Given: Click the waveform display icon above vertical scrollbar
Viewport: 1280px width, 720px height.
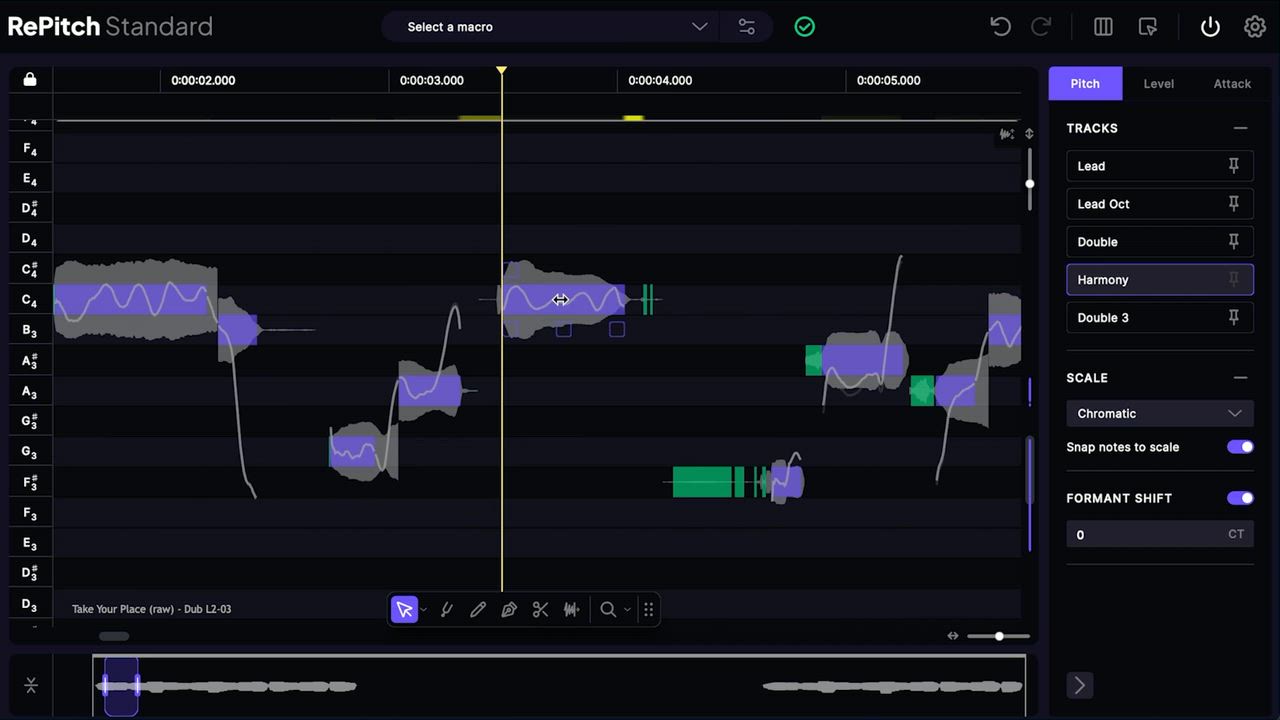Looking at the screenshot, I should point(1007,134).
